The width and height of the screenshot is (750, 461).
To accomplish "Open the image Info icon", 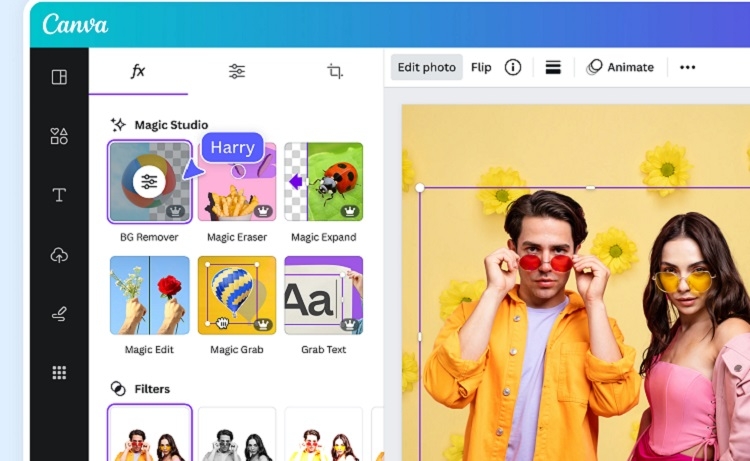I will coord(513,67).
